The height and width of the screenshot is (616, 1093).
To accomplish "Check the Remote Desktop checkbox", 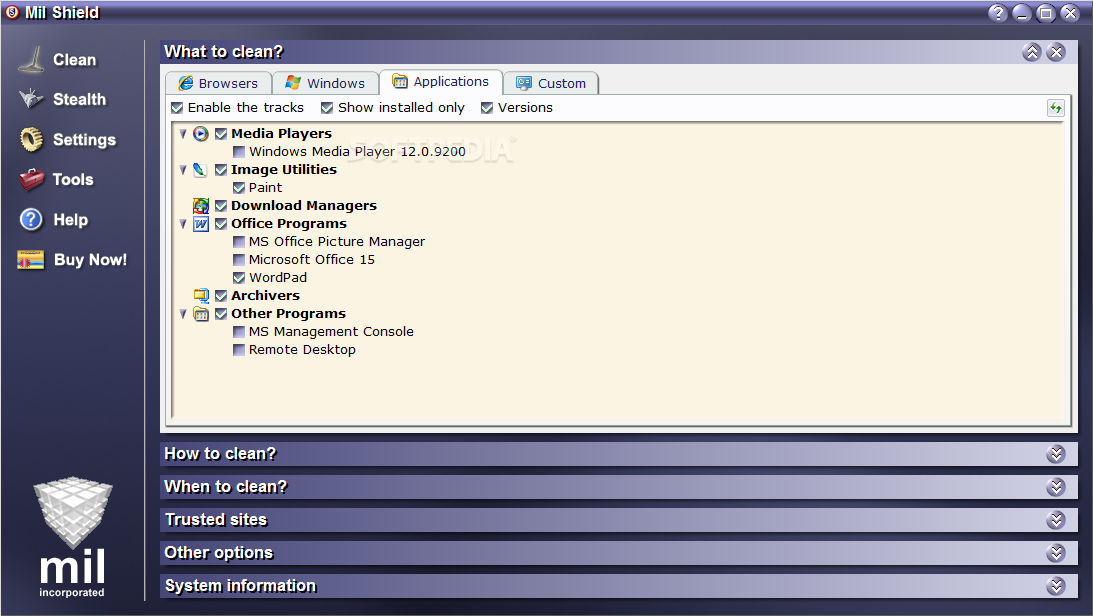I will point(238,350).
